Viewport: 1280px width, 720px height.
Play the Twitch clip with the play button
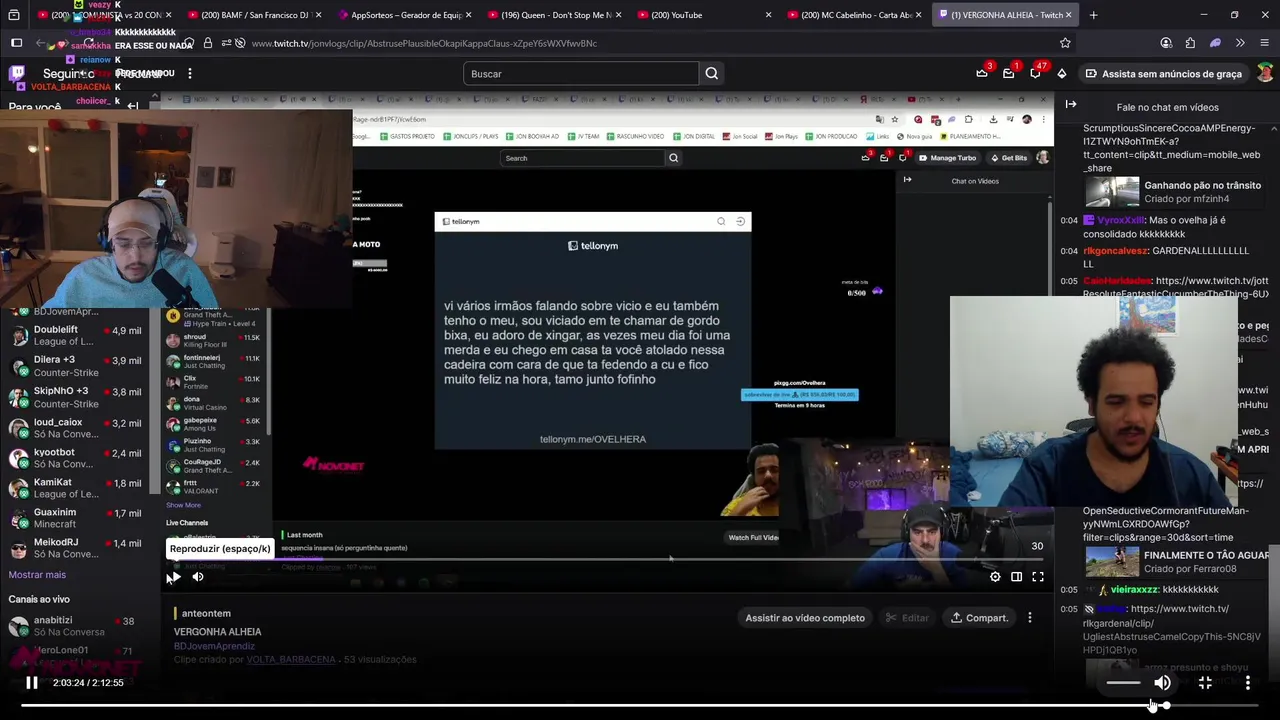[x=174, y=577]
